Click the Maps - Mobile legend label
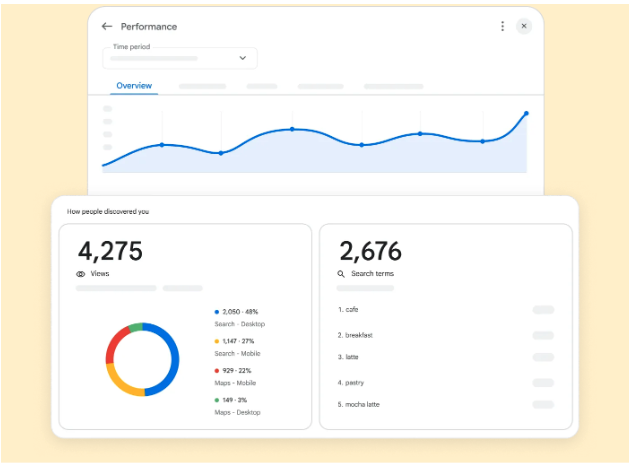This screenshot has width=630, height=464. pyautogui.click(x=235, y=383)
